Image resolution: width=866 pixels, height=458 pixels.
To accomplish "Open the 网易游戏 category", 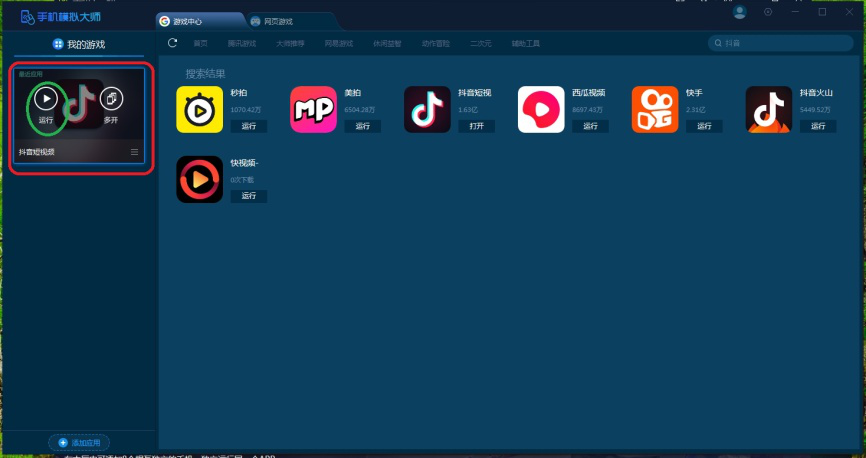I will coord(339,43).
